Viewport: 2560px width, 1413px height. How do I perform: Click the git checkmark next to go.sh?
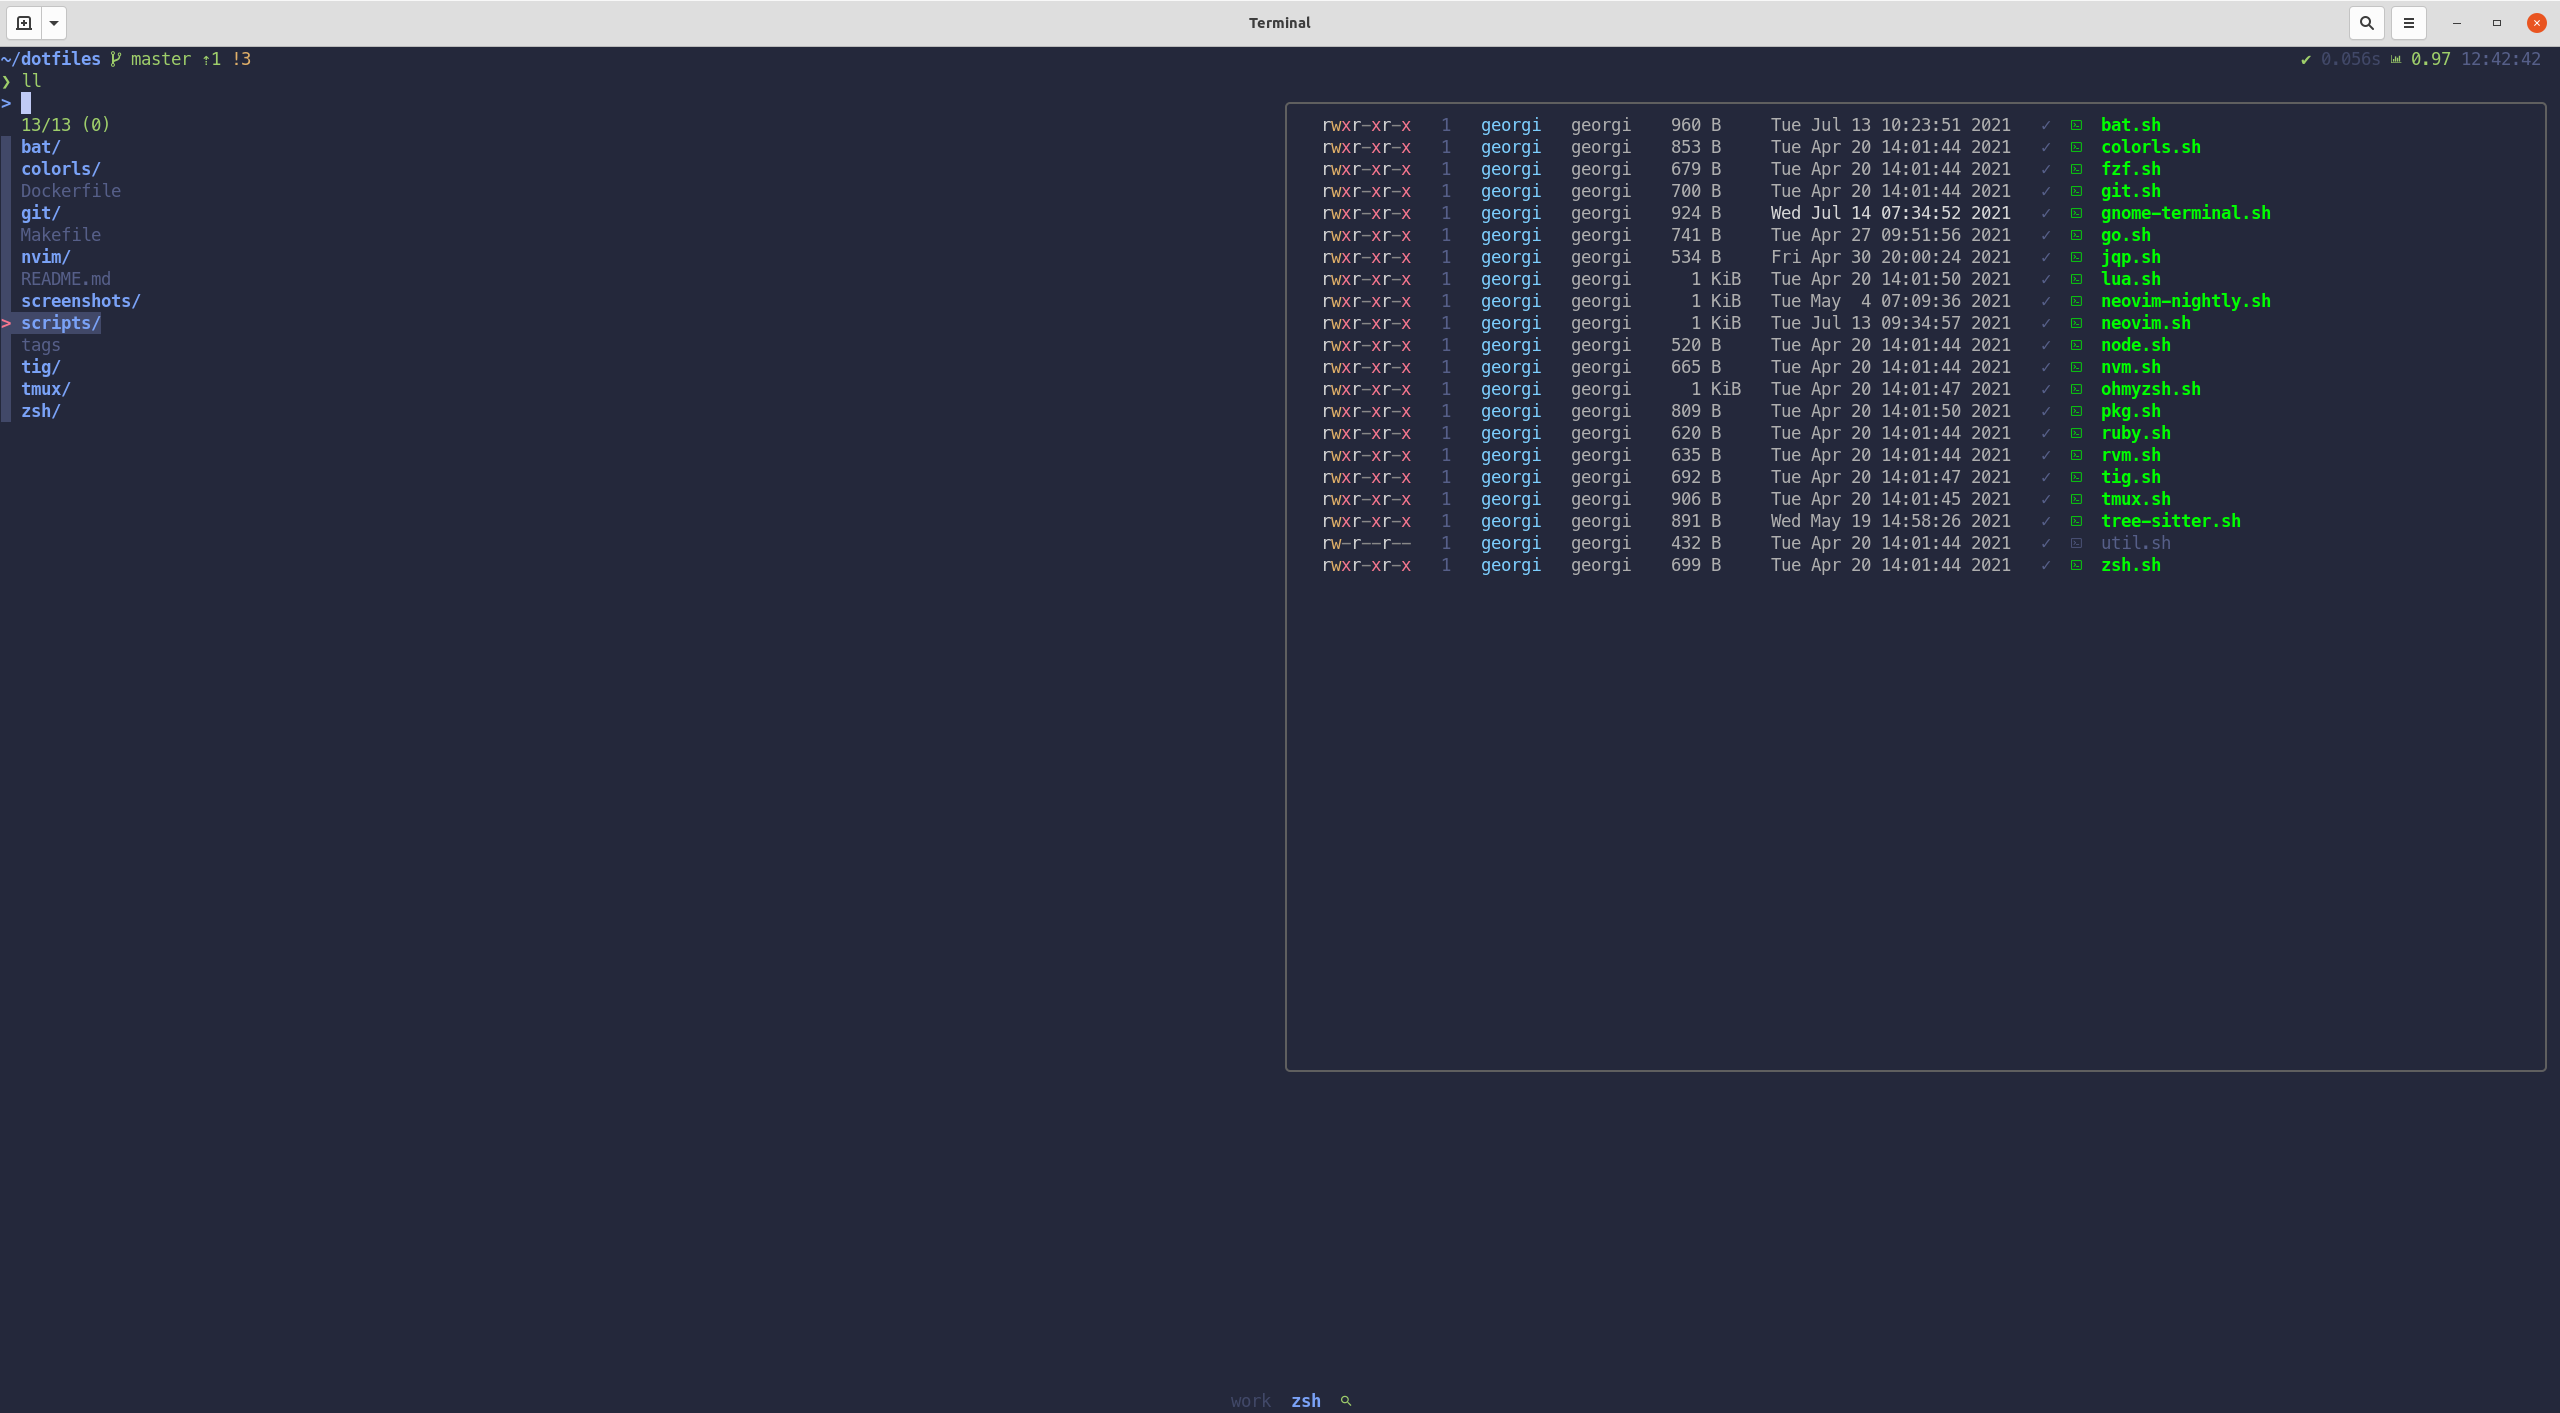[2046, 235]
